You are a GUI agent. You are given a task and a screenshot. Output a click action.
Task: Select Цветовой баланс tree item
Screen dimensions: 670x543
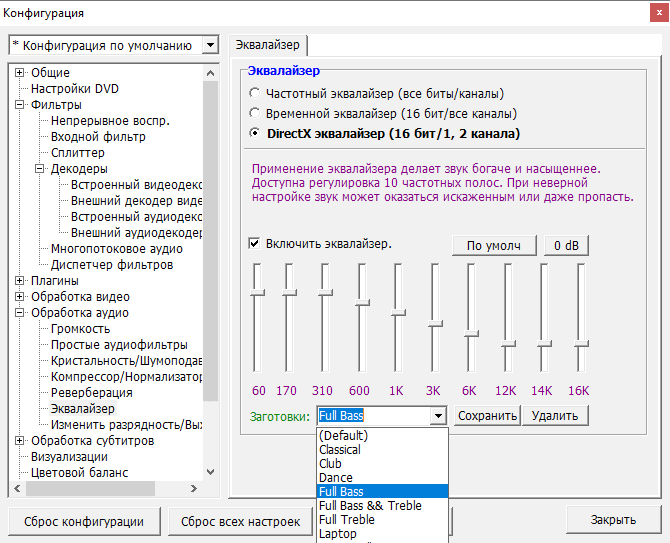[x=79, y=473]
